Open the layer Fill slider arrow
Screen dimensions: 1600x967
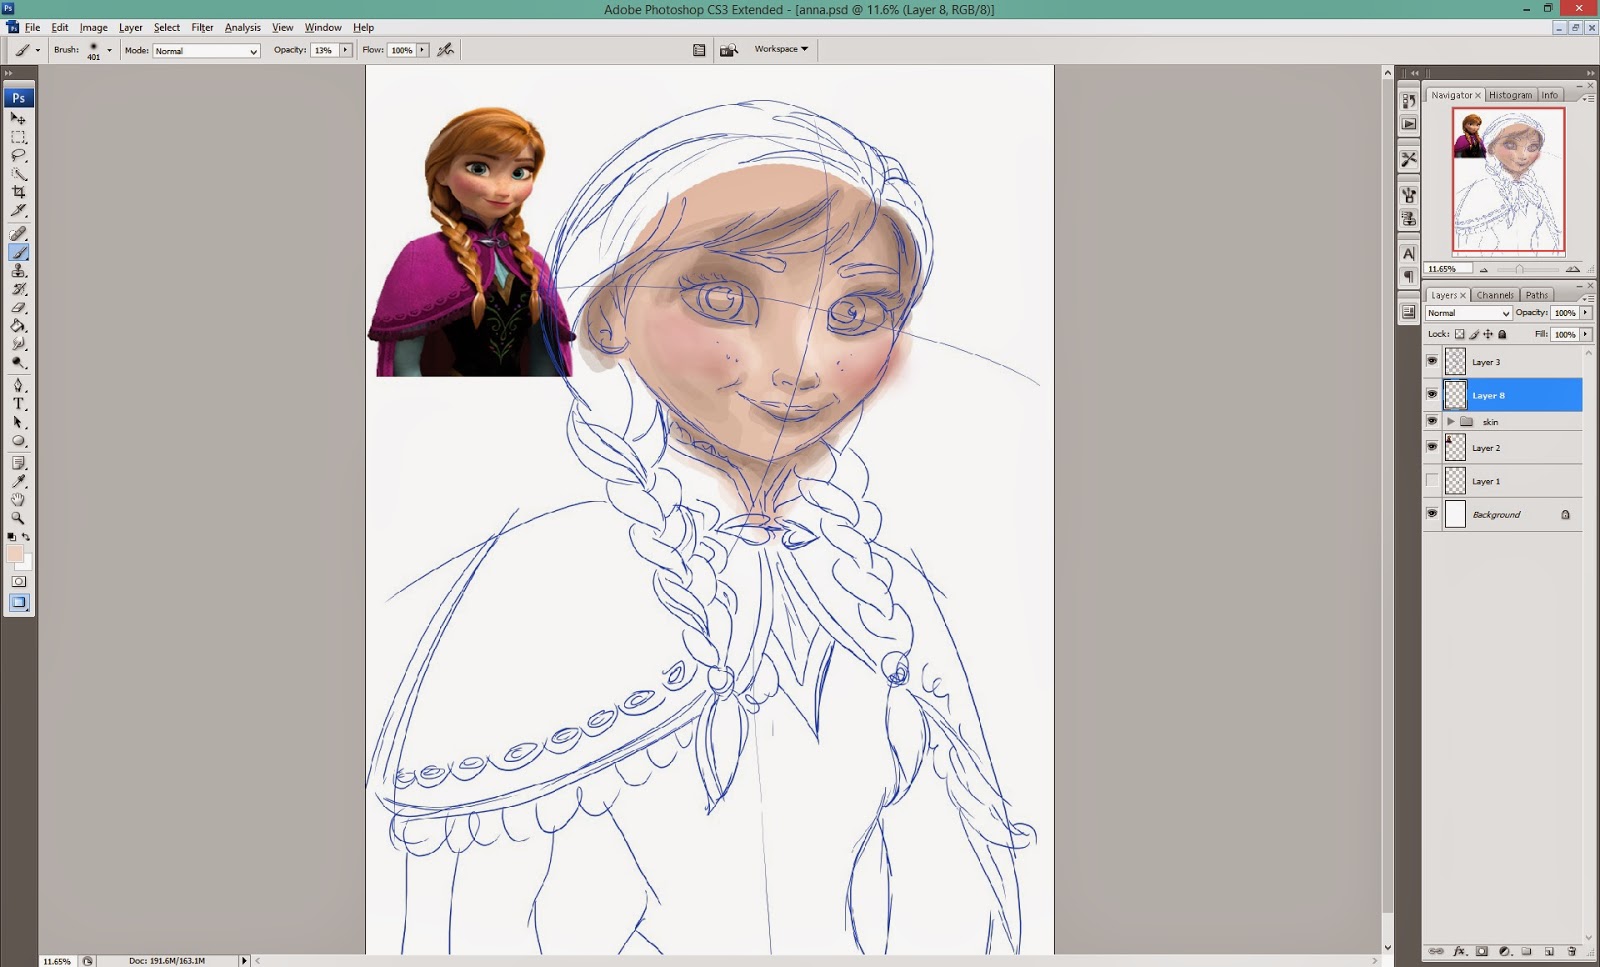click(1586, 334)
